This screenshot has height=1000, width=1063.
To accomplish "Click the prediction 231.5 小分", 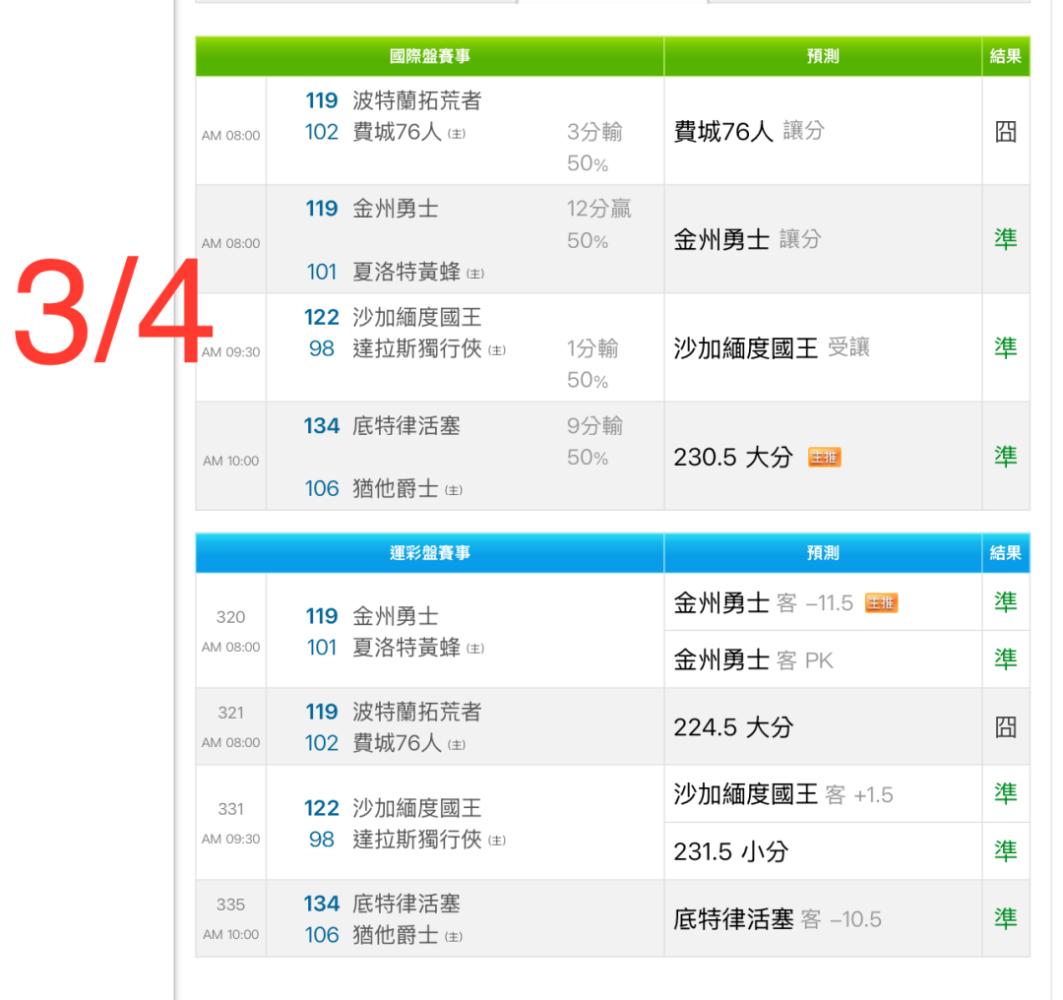I will tap(731, 852).
